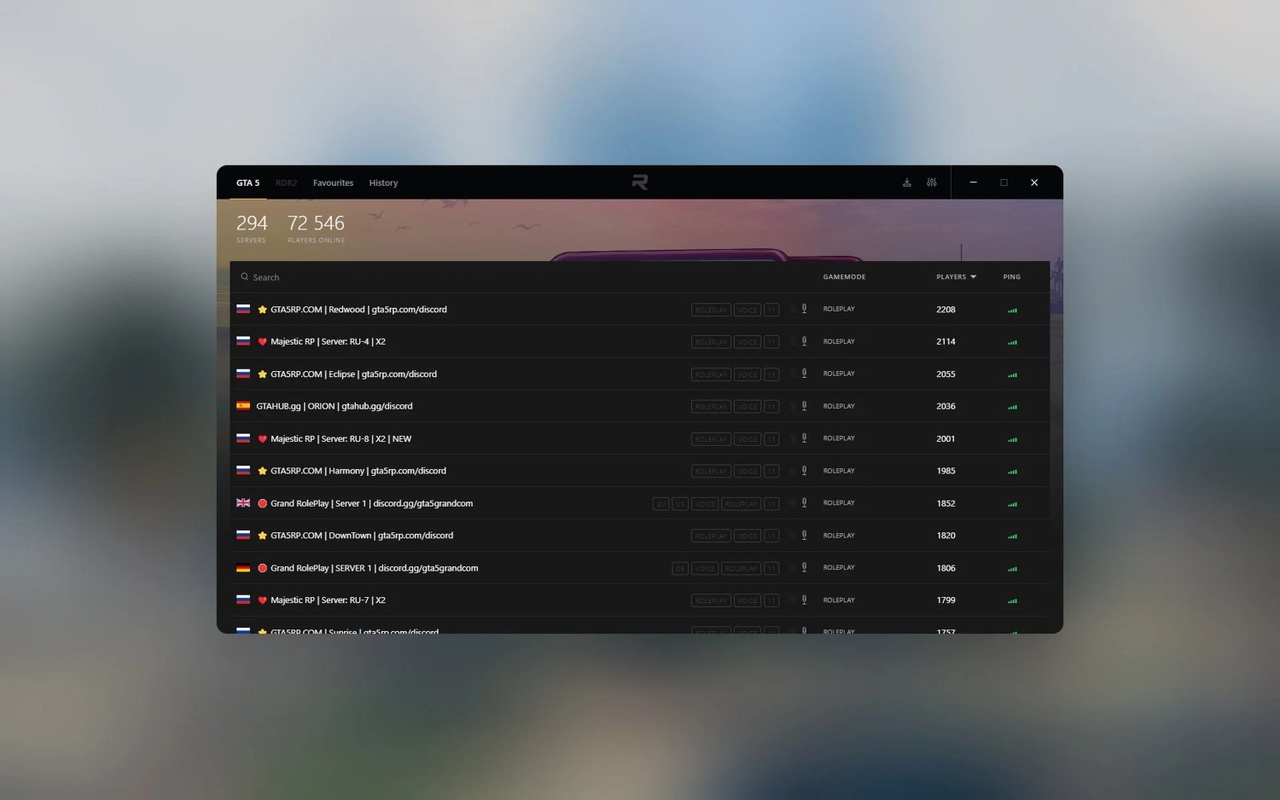The height and width of the screenshot is (800, 1280).
Task: Click DE tag on Grand RolePlay SERVER 1 row
Action: (x=680, y=568)
